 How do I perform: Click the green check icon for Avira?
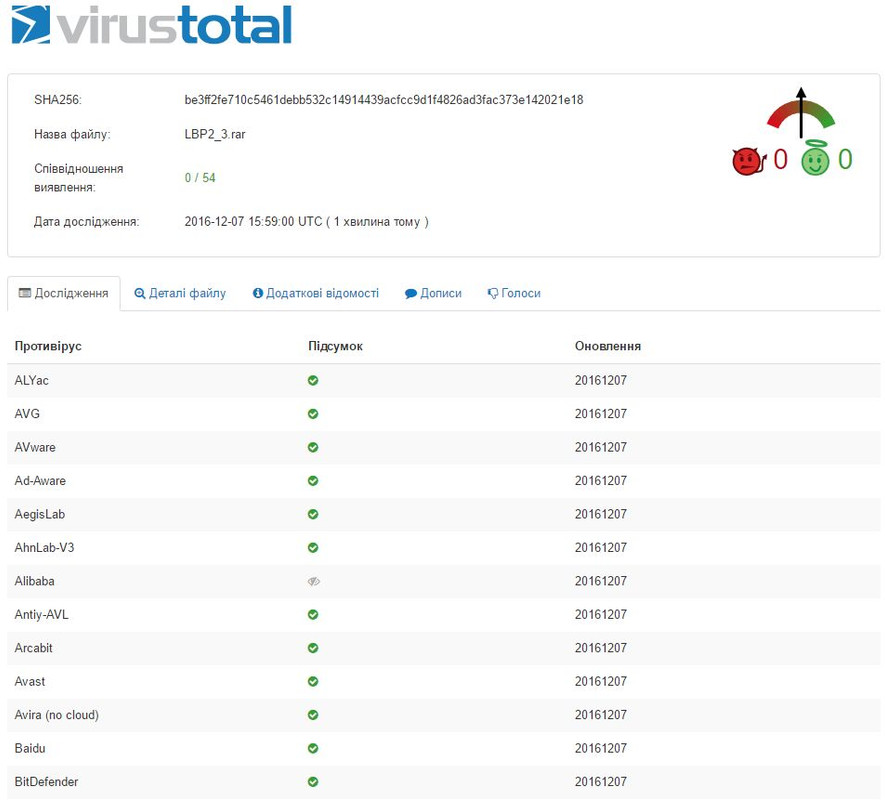click(x=313, y=715)
